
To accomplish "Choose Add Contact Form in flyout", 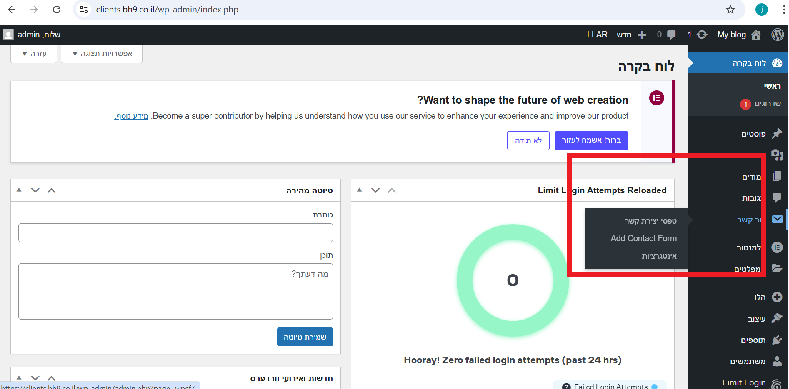I will [x=644, y=238].
